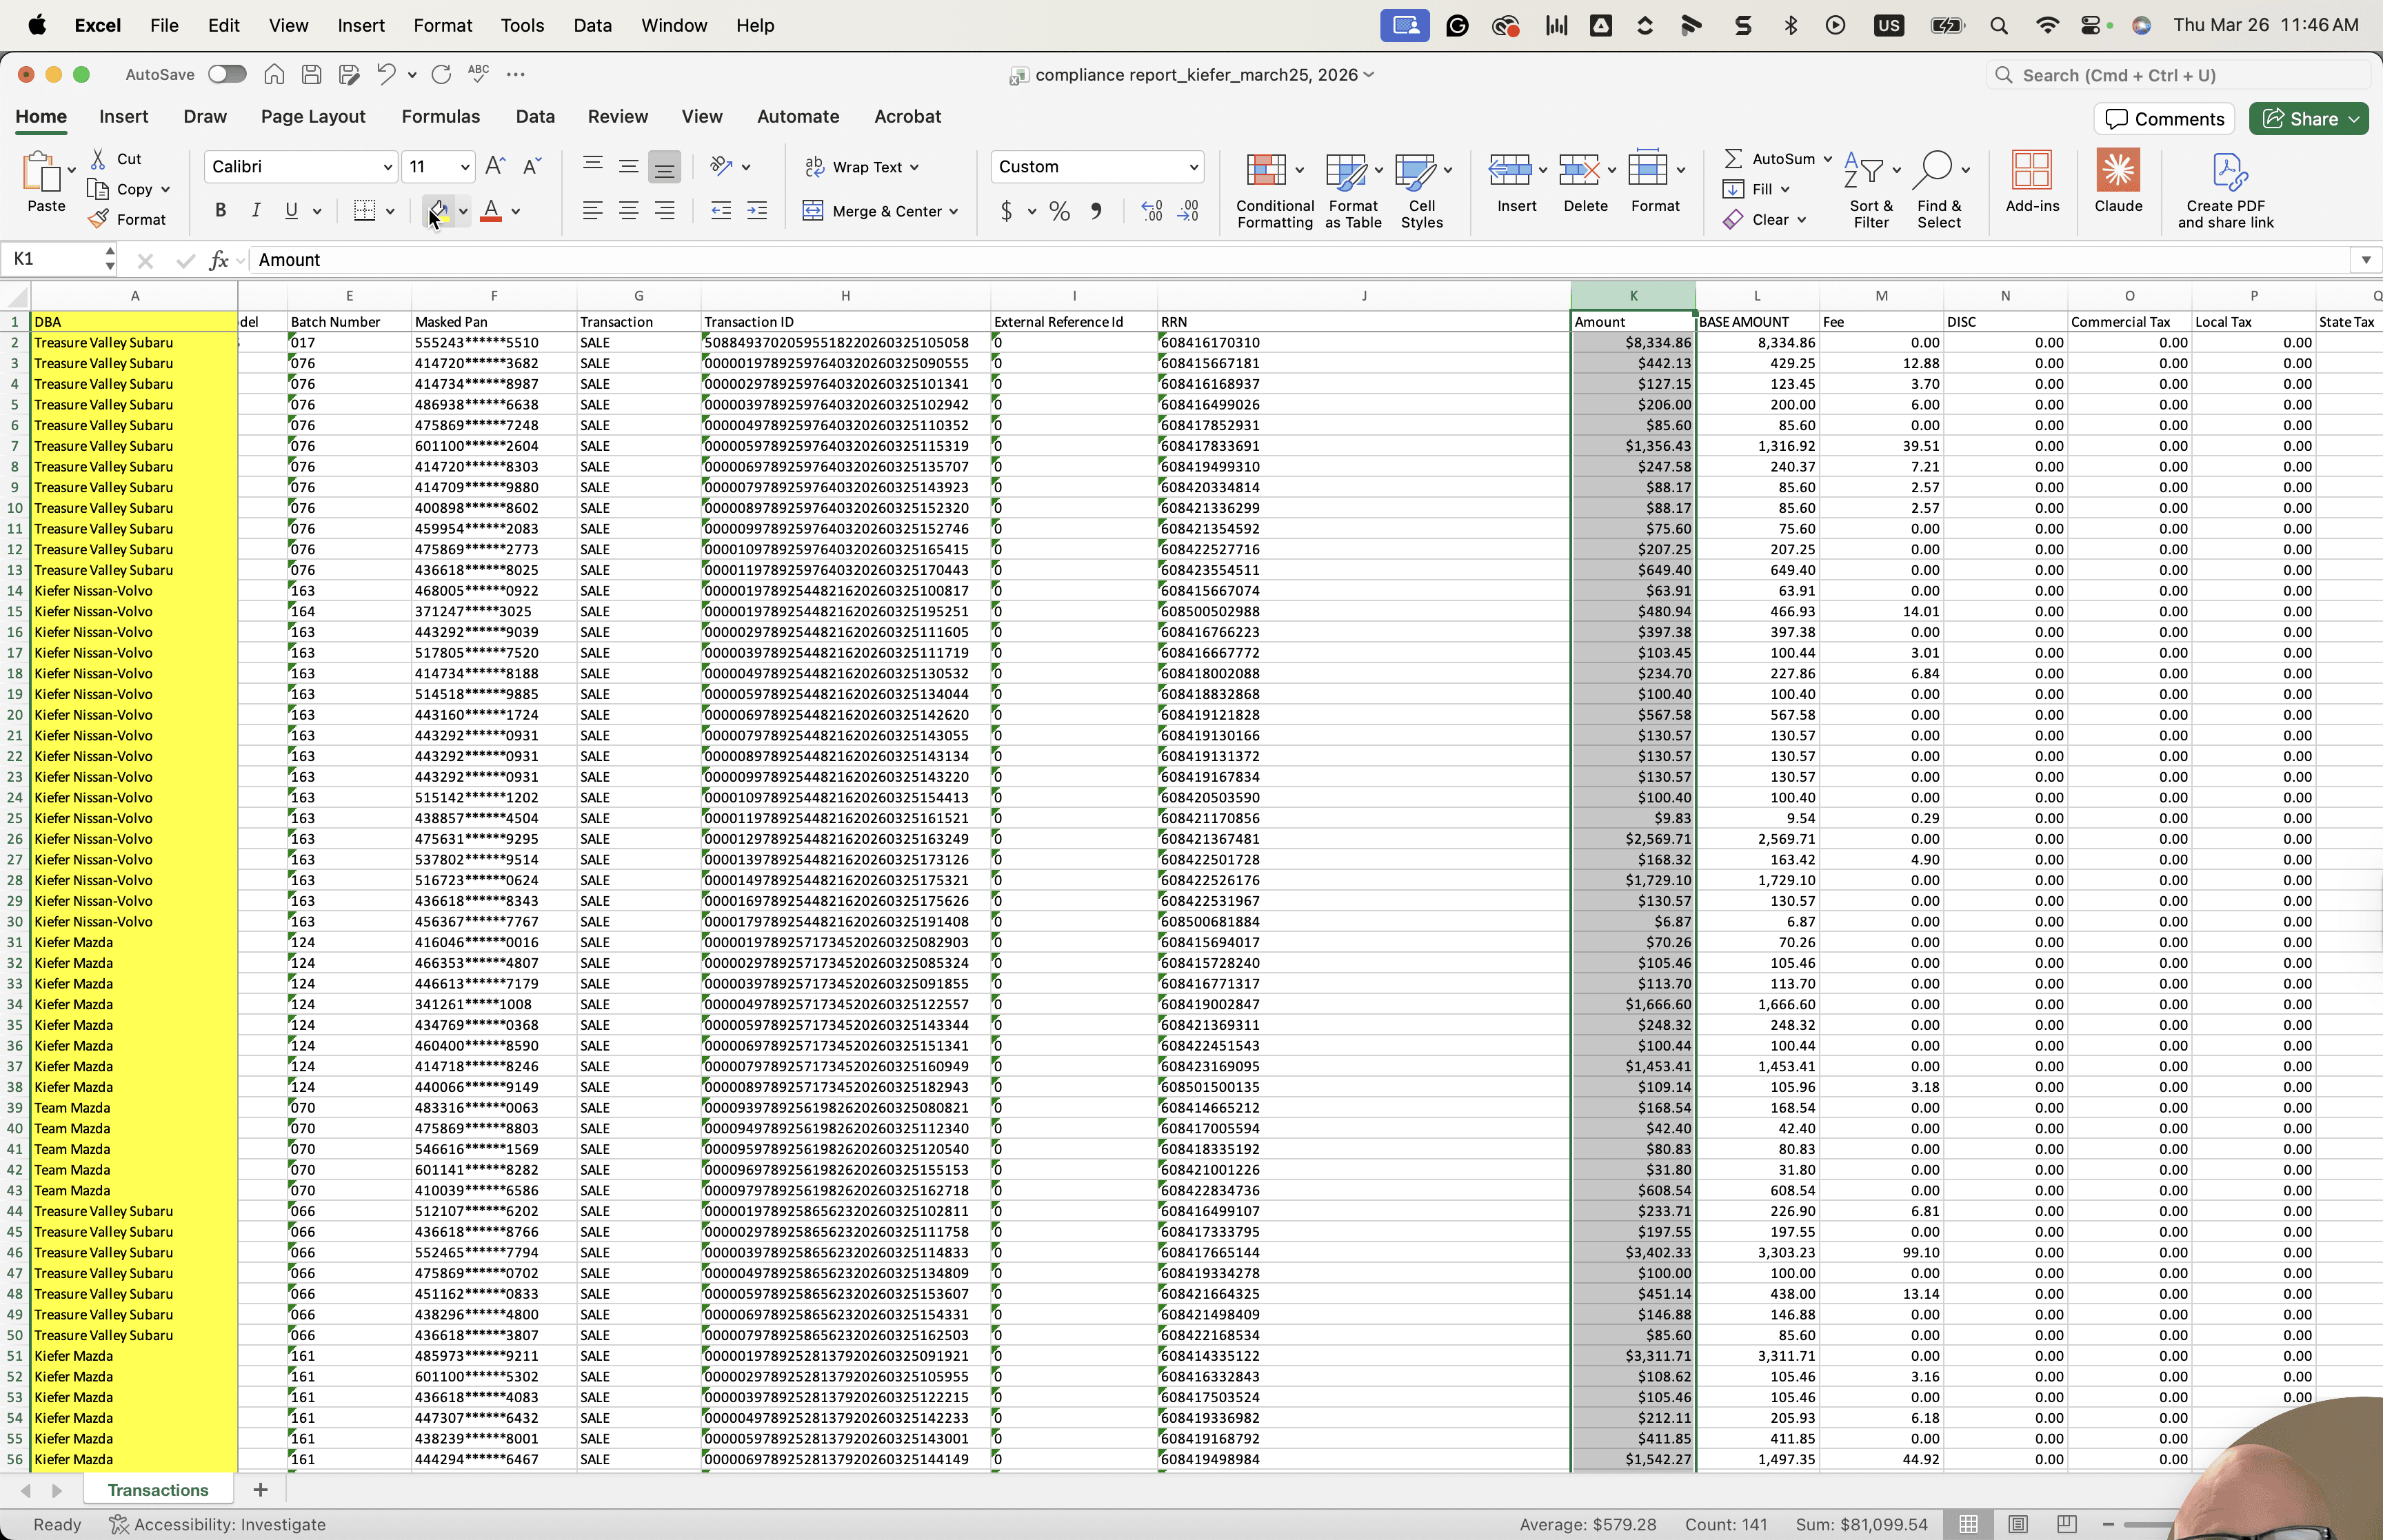2383x1540 pixels.
Task: Click the Save icon in the title bar
Action: pyautogui.click(x=311, y=74)
